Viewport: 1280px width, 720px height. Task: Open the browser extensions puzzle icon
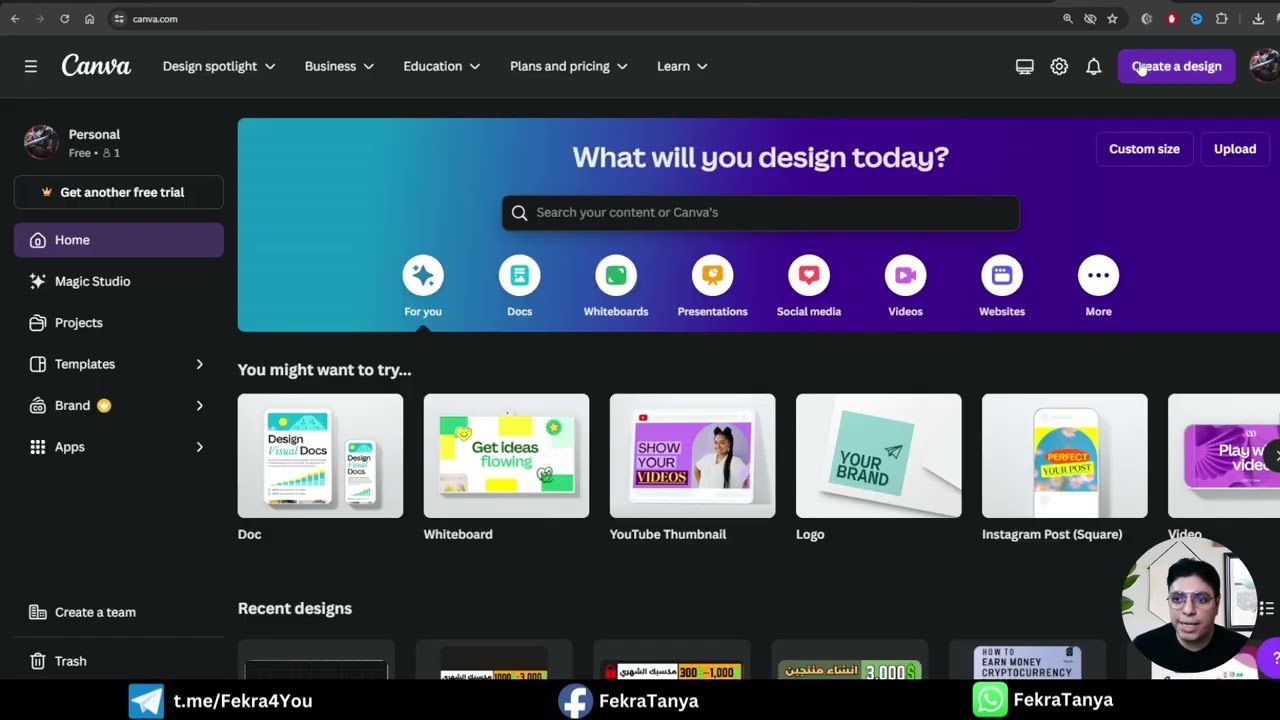click(x=1221, y=19)
